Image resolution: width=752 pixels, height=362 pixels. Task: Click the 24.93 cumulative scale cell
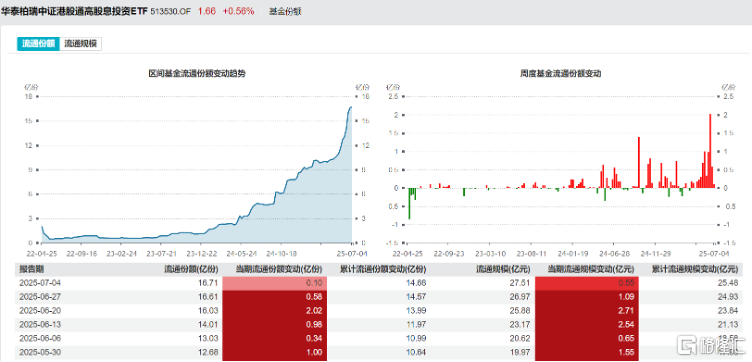click(x=729, y=297)
